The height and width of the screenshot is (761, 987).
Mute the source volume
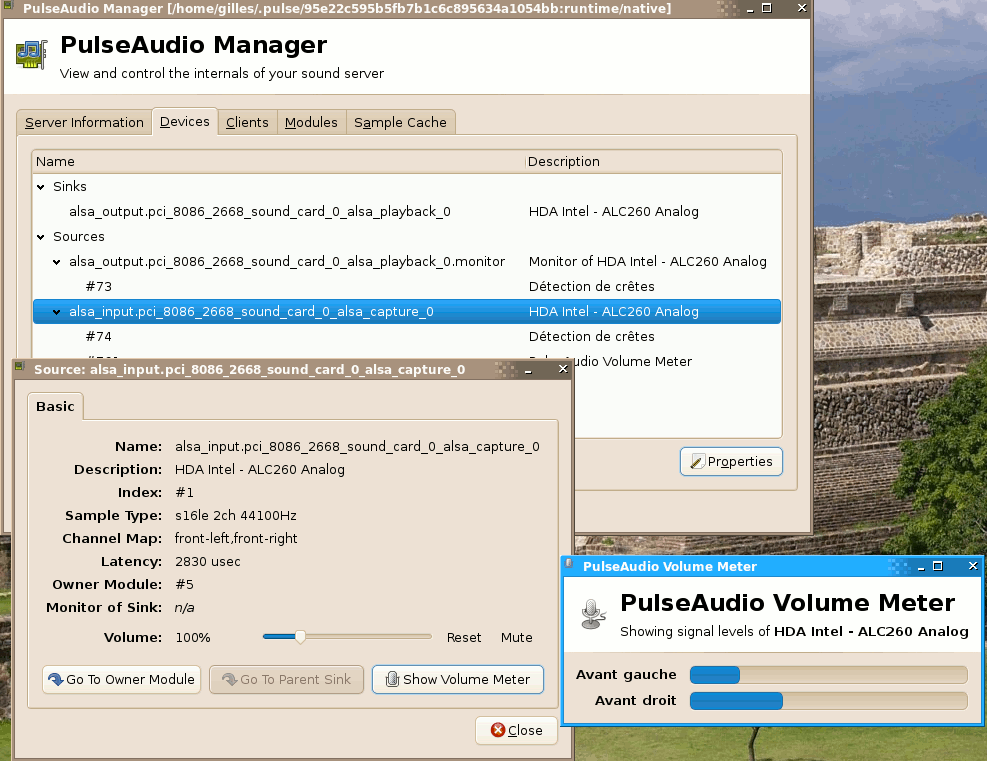click(x=517, y=638)
